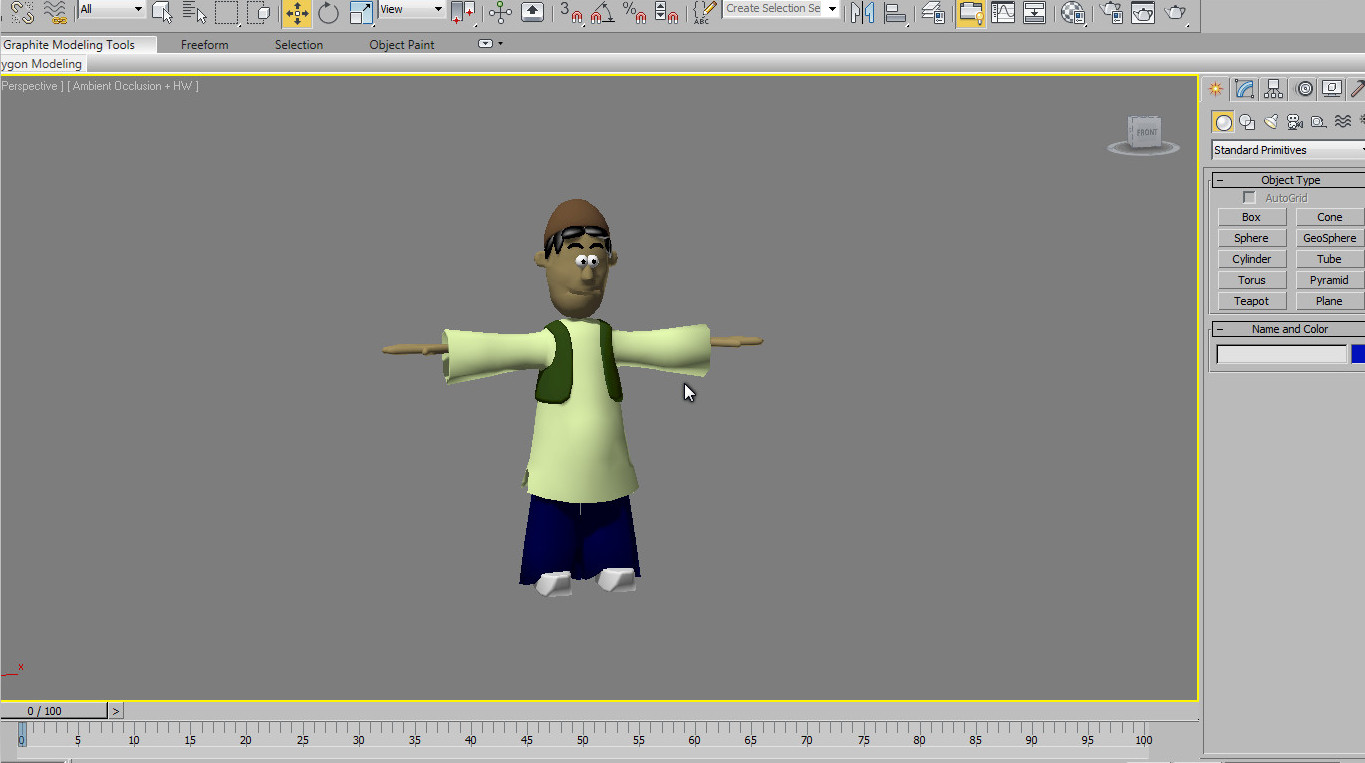Viewport: 1365px width, 763px height.
Task: Open the Hierarchy command panel tab
Action: pos(1273,89)
